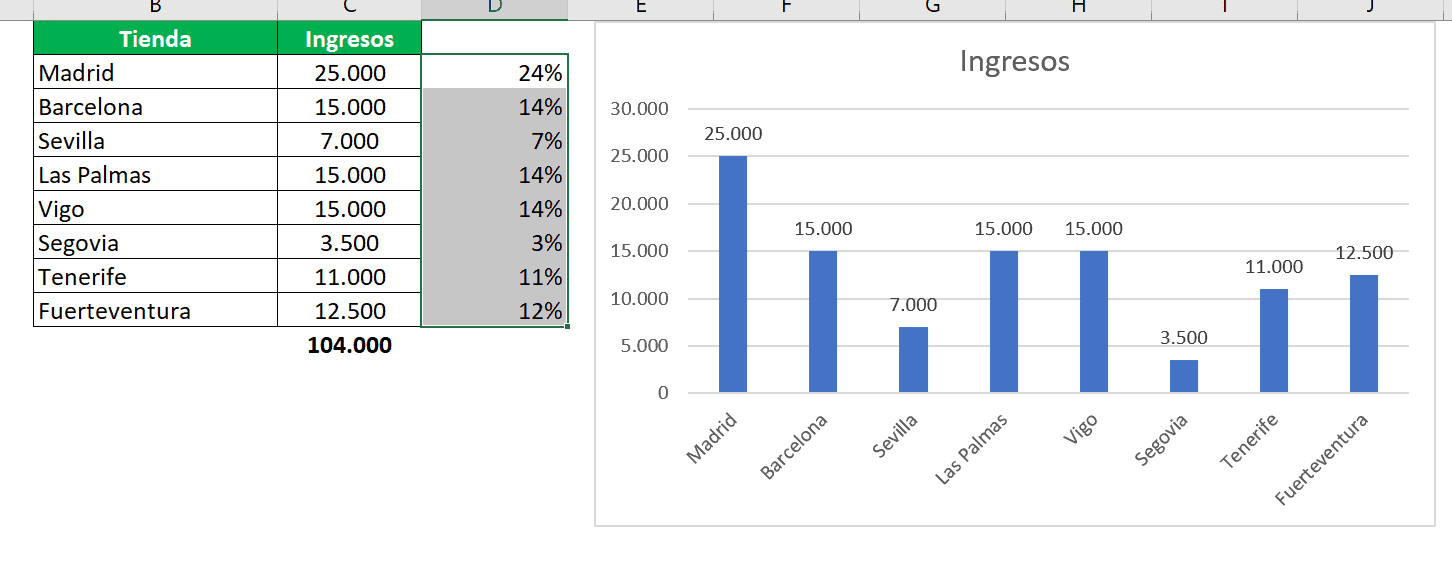Select the 11.000 income cell in table
Image resolution: width=1452 pixels, height=570 pixels.
click(x=349, y=276)
